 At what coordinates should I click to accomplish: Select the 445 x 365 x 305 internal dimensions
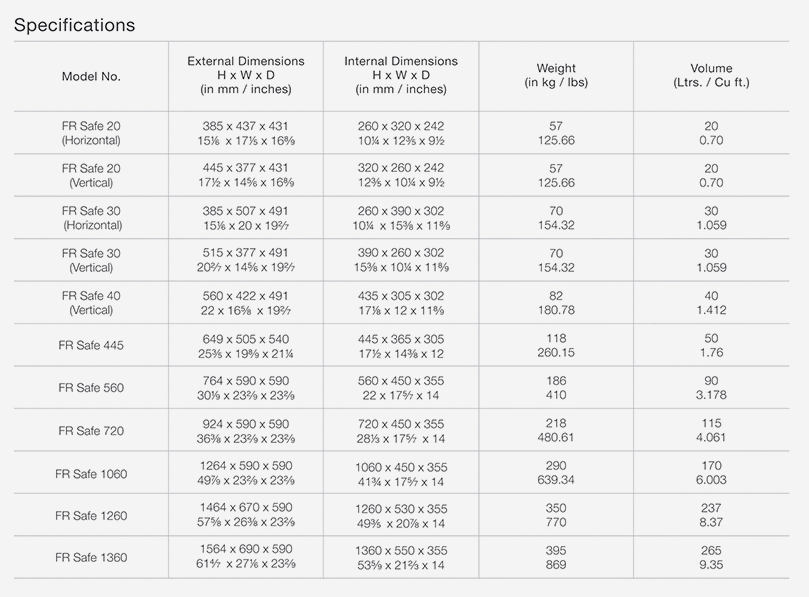pyautogui.click(x=400, y=338)
